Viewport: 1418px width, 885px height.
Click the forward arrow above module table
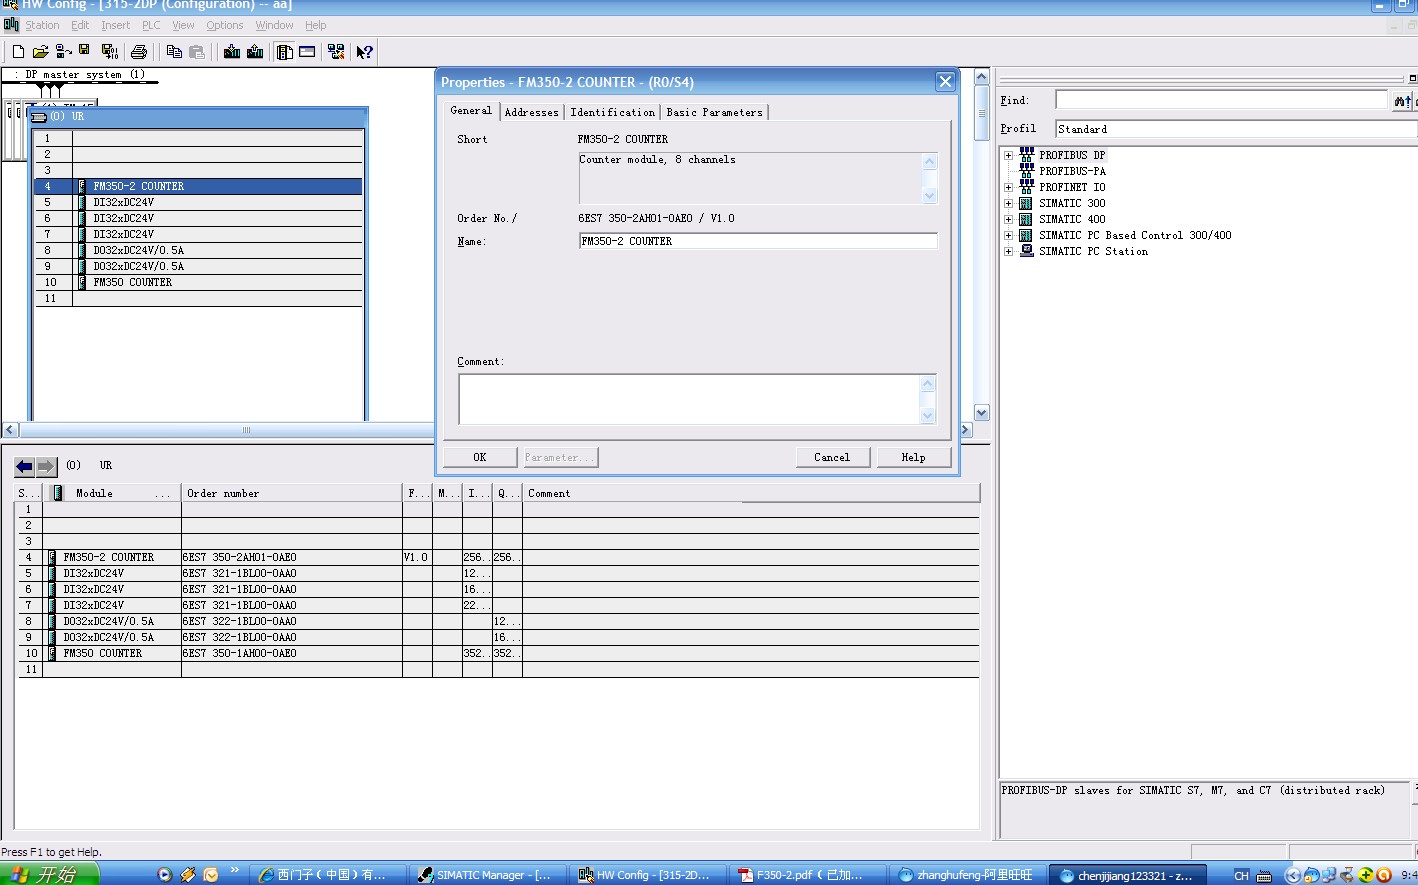(x=46, y=466)
